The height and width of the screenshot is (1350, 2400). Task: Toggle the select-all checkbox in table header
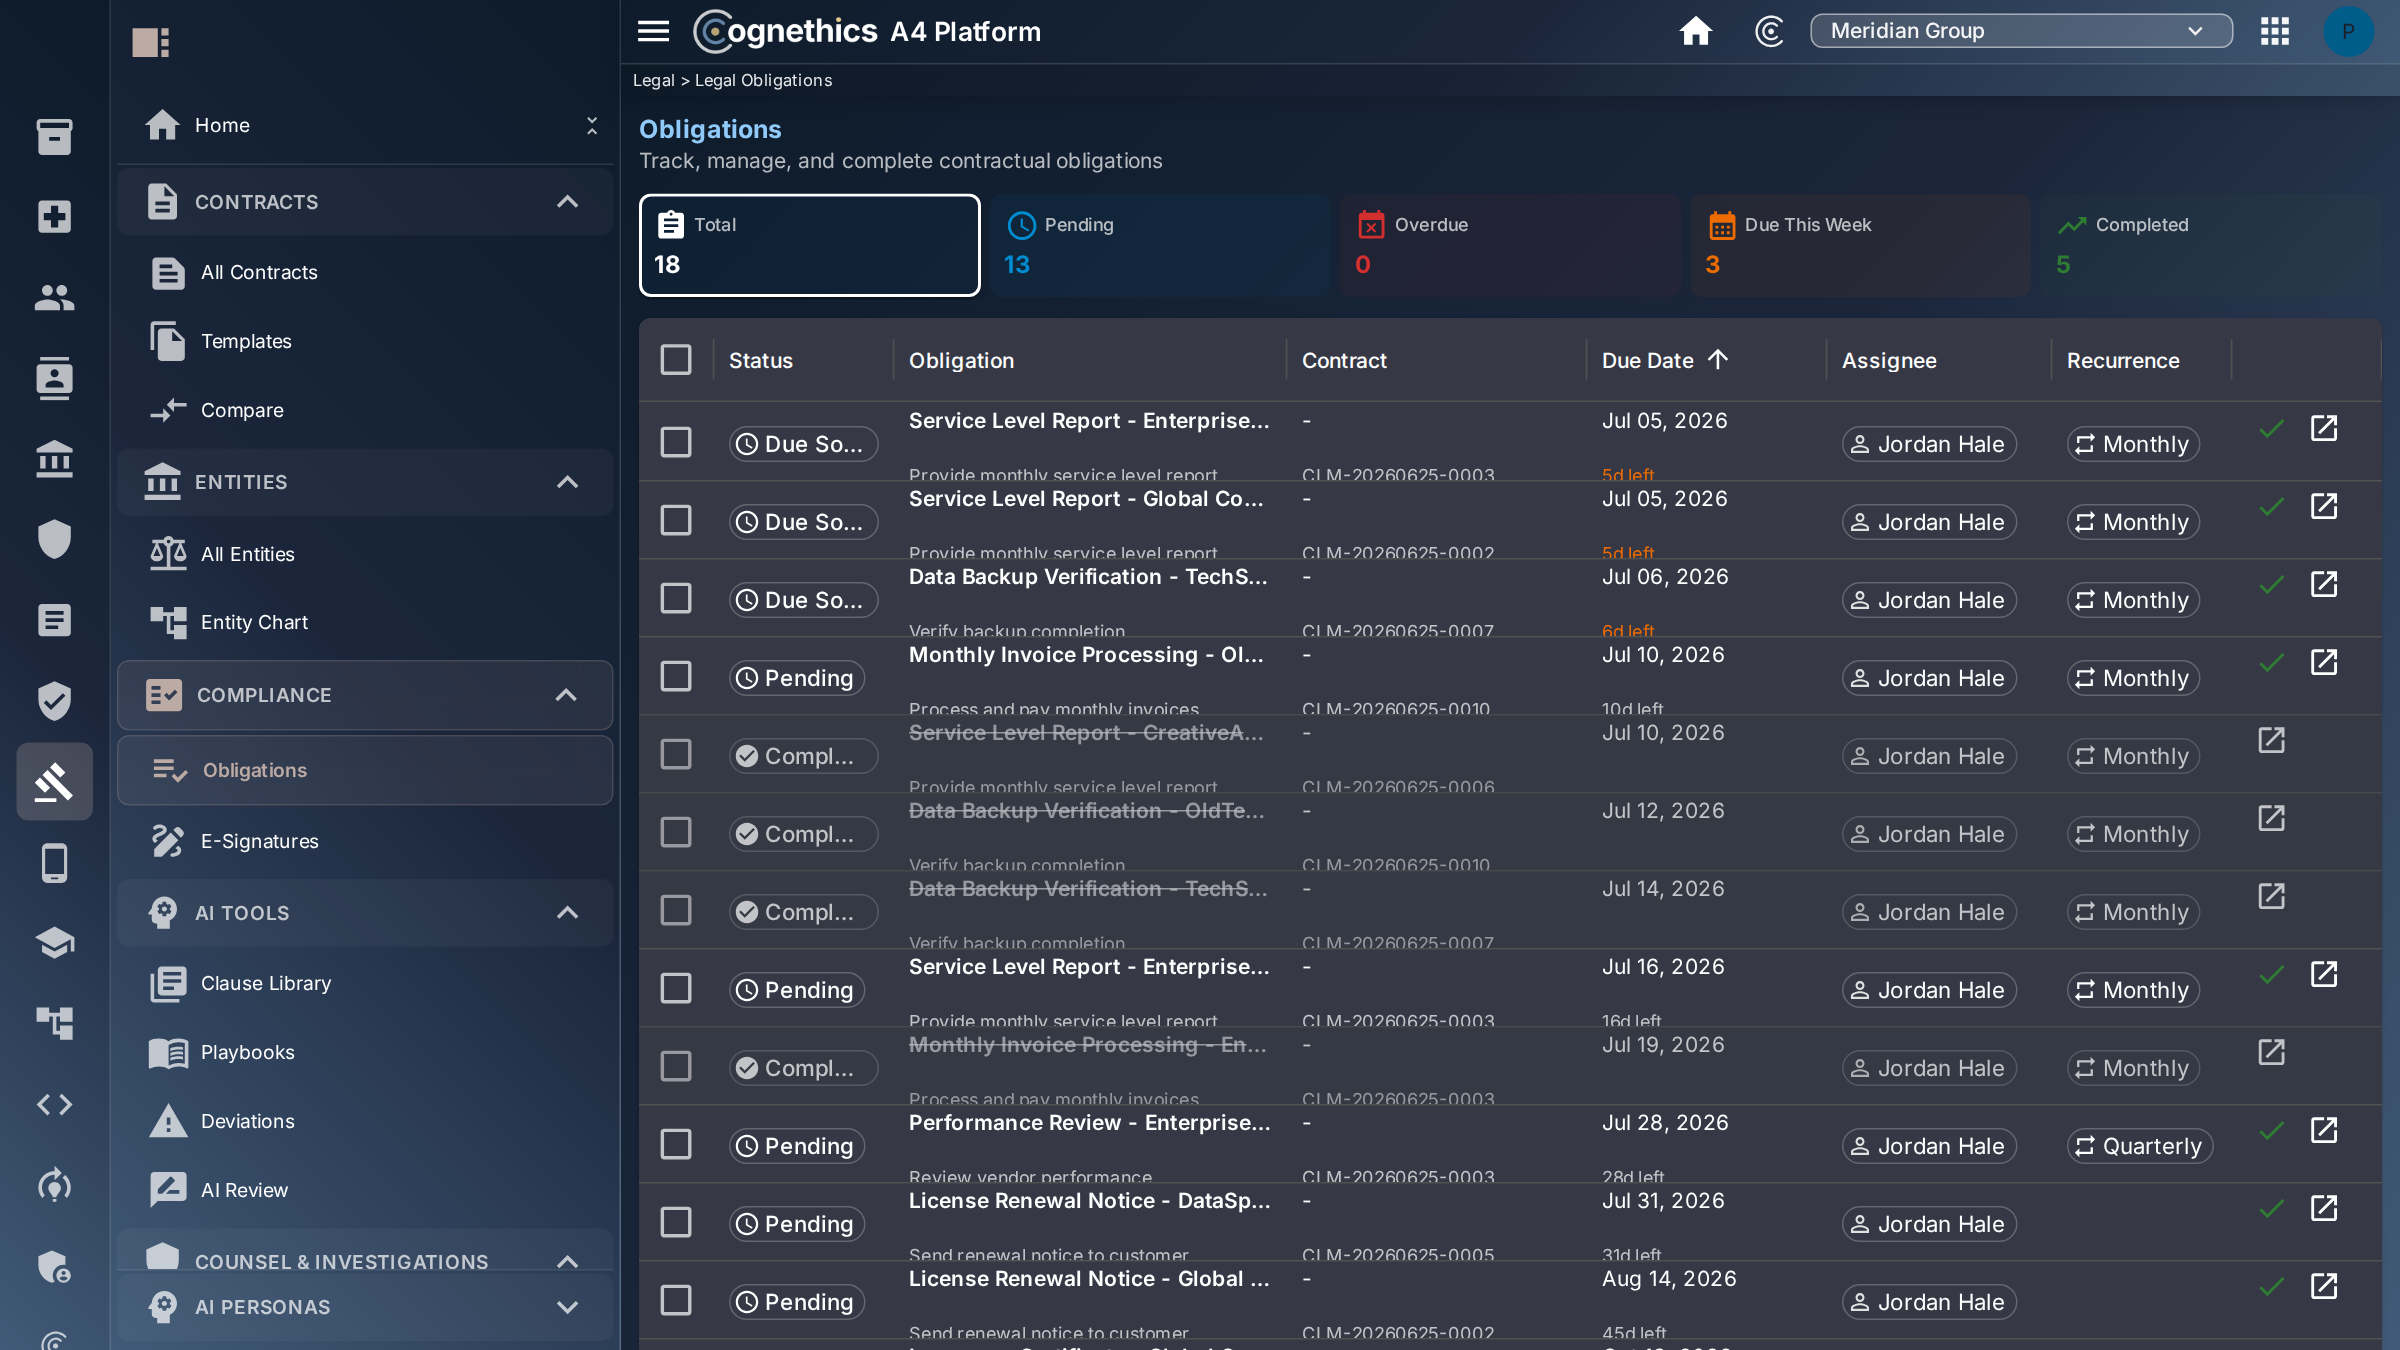[x=676, y=360]
